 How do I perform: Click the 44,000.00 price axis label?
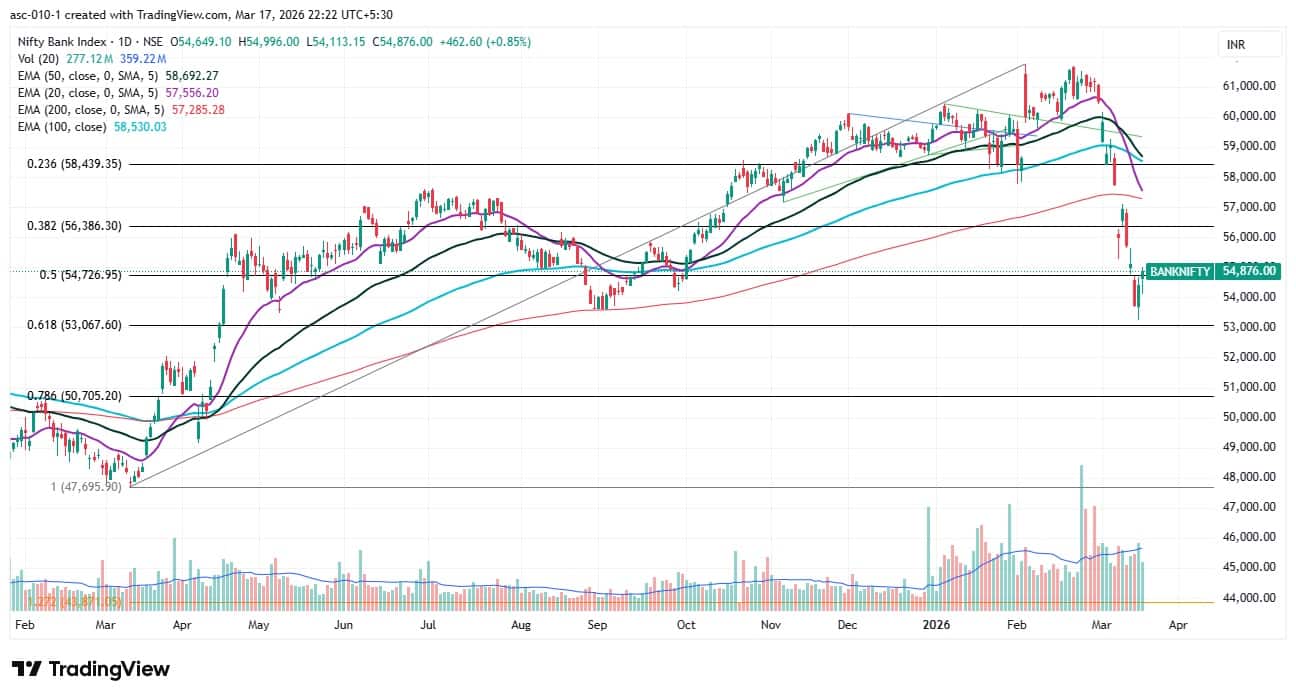(1248, 598)
